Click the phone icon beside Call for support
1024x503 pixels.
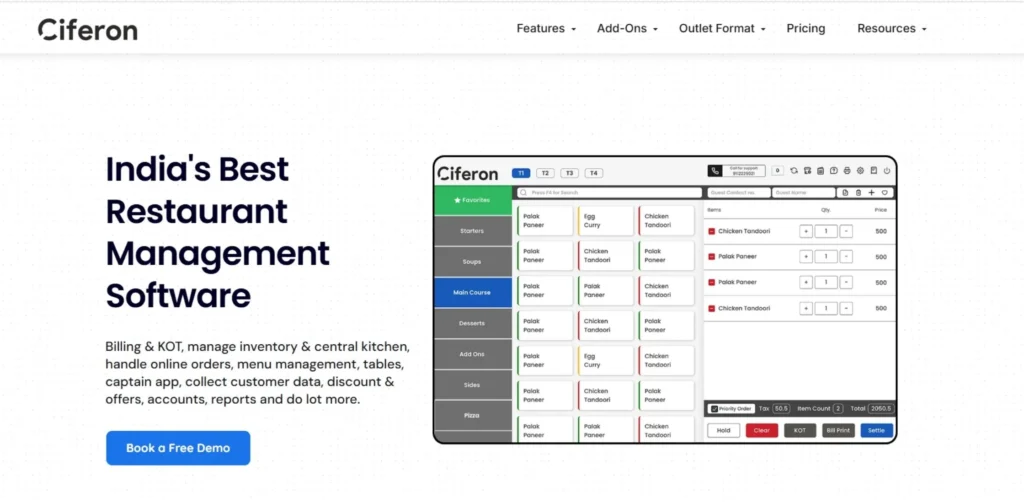point(714,171)
